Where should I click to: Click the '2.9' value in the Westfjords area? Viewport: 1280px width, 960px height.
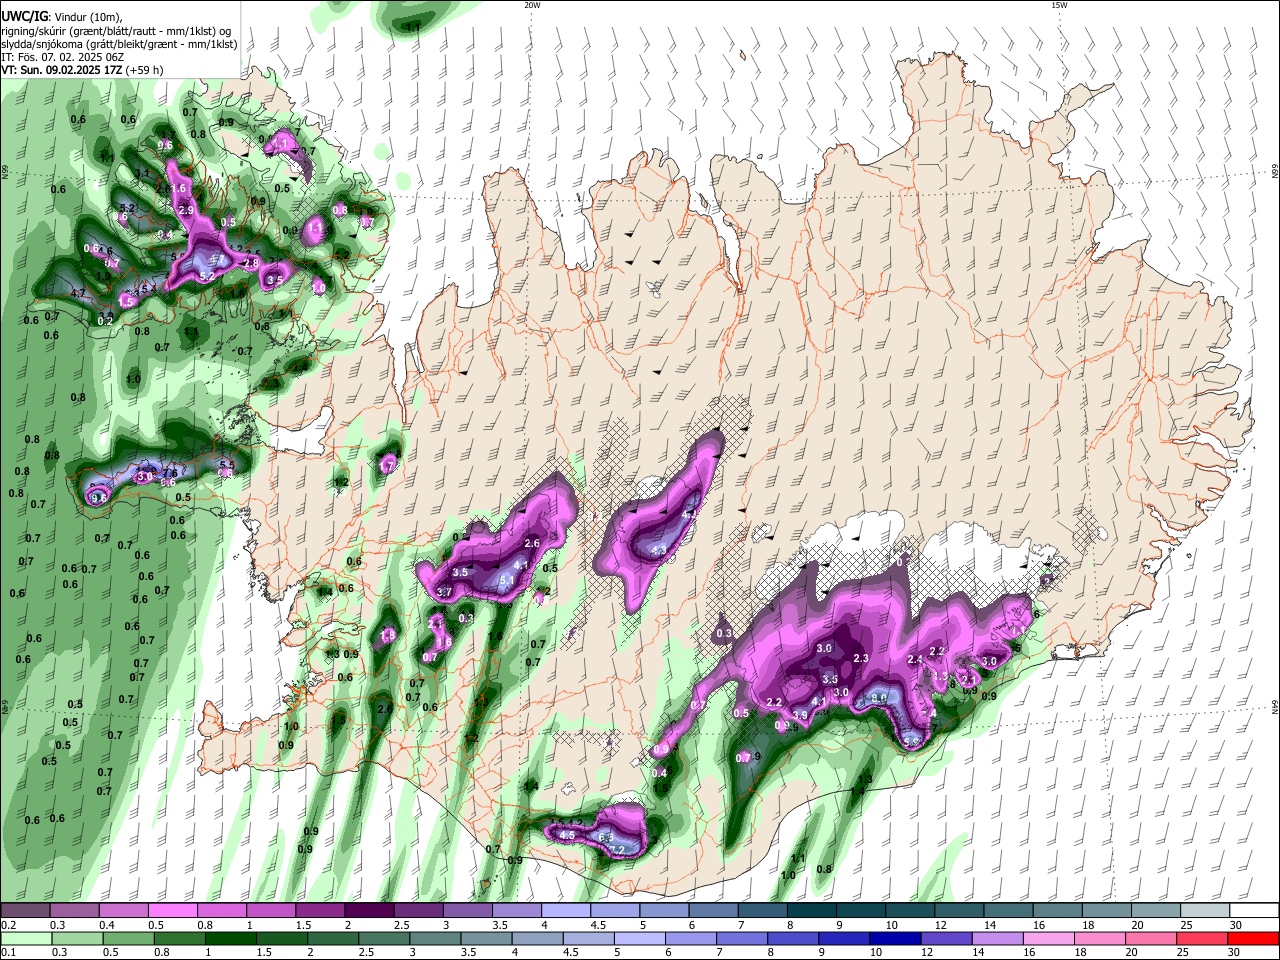(186, 211)
